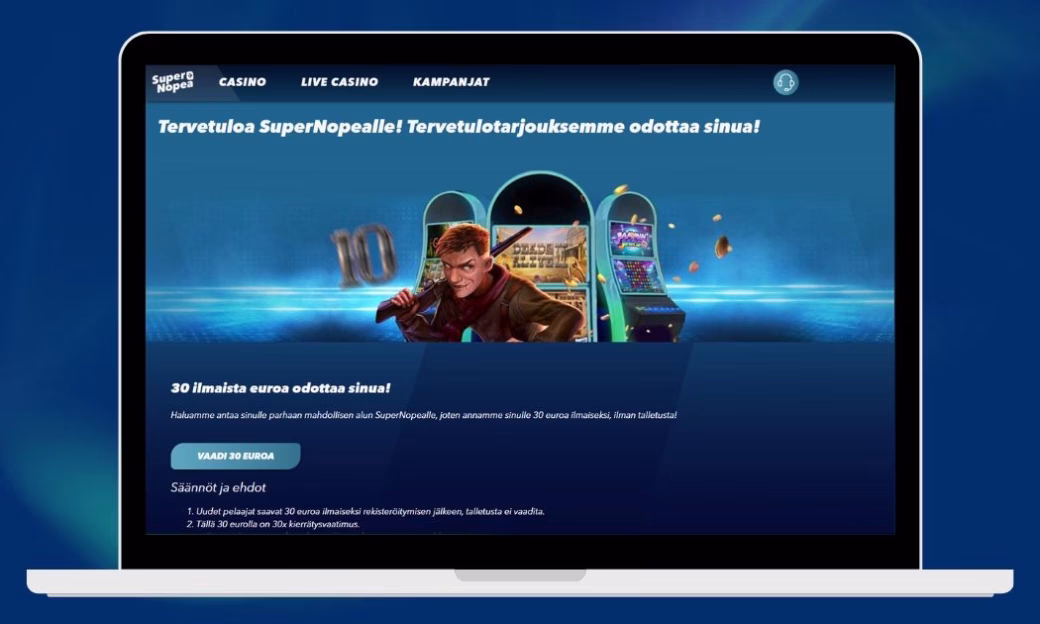Click the 'Haluamme antaa sinulle parhaan' paragraph
The image size is (1040, 624).
(x=424, y=415)
